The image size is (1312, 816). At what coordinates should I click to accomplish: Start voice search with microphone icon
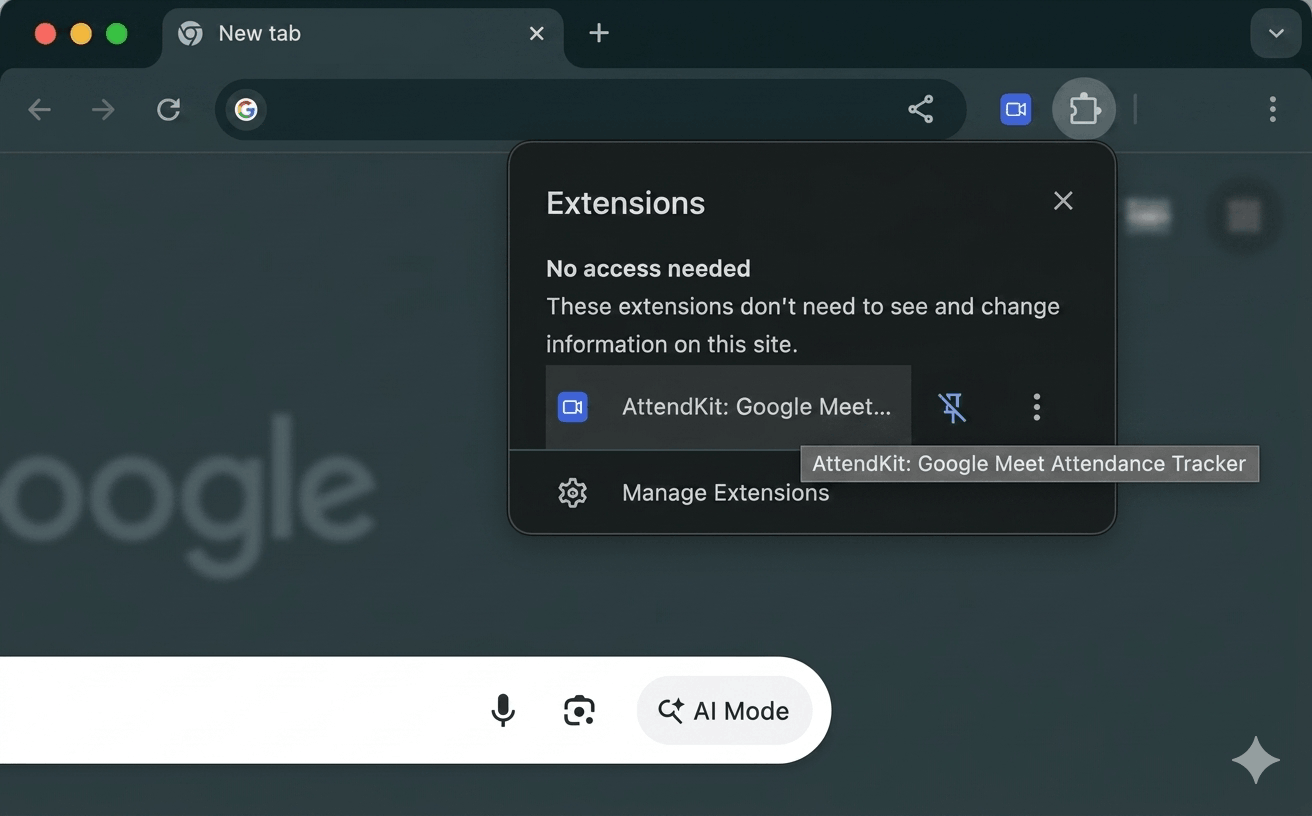(x=503, y=710)
